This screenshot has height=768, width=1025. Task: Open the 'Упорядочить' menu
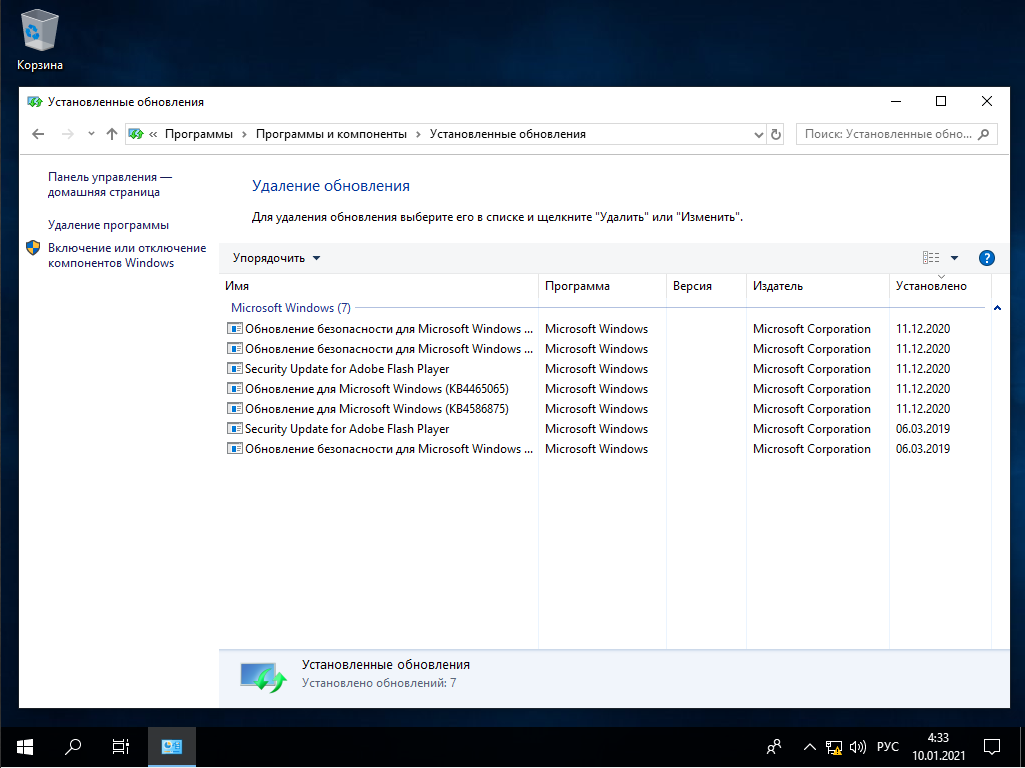277,258
